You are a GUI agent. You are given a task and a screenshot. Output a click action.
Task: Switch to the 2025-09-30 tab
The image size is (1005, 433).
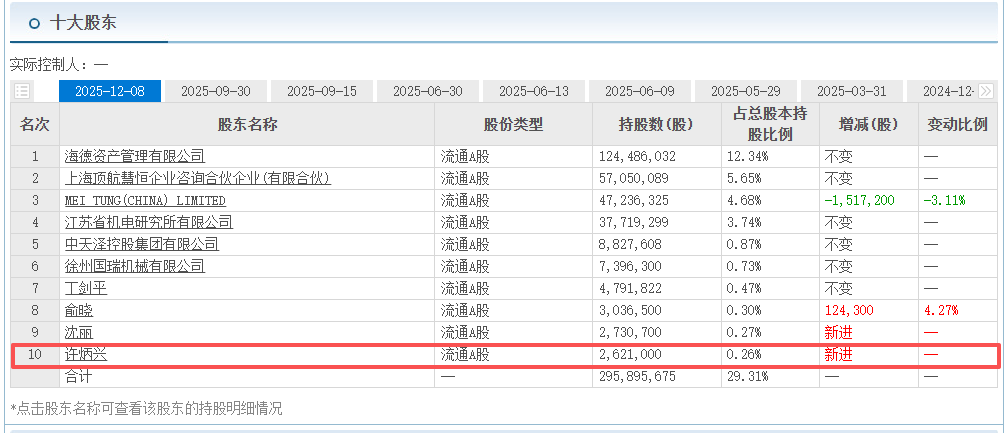click(215, 91)
